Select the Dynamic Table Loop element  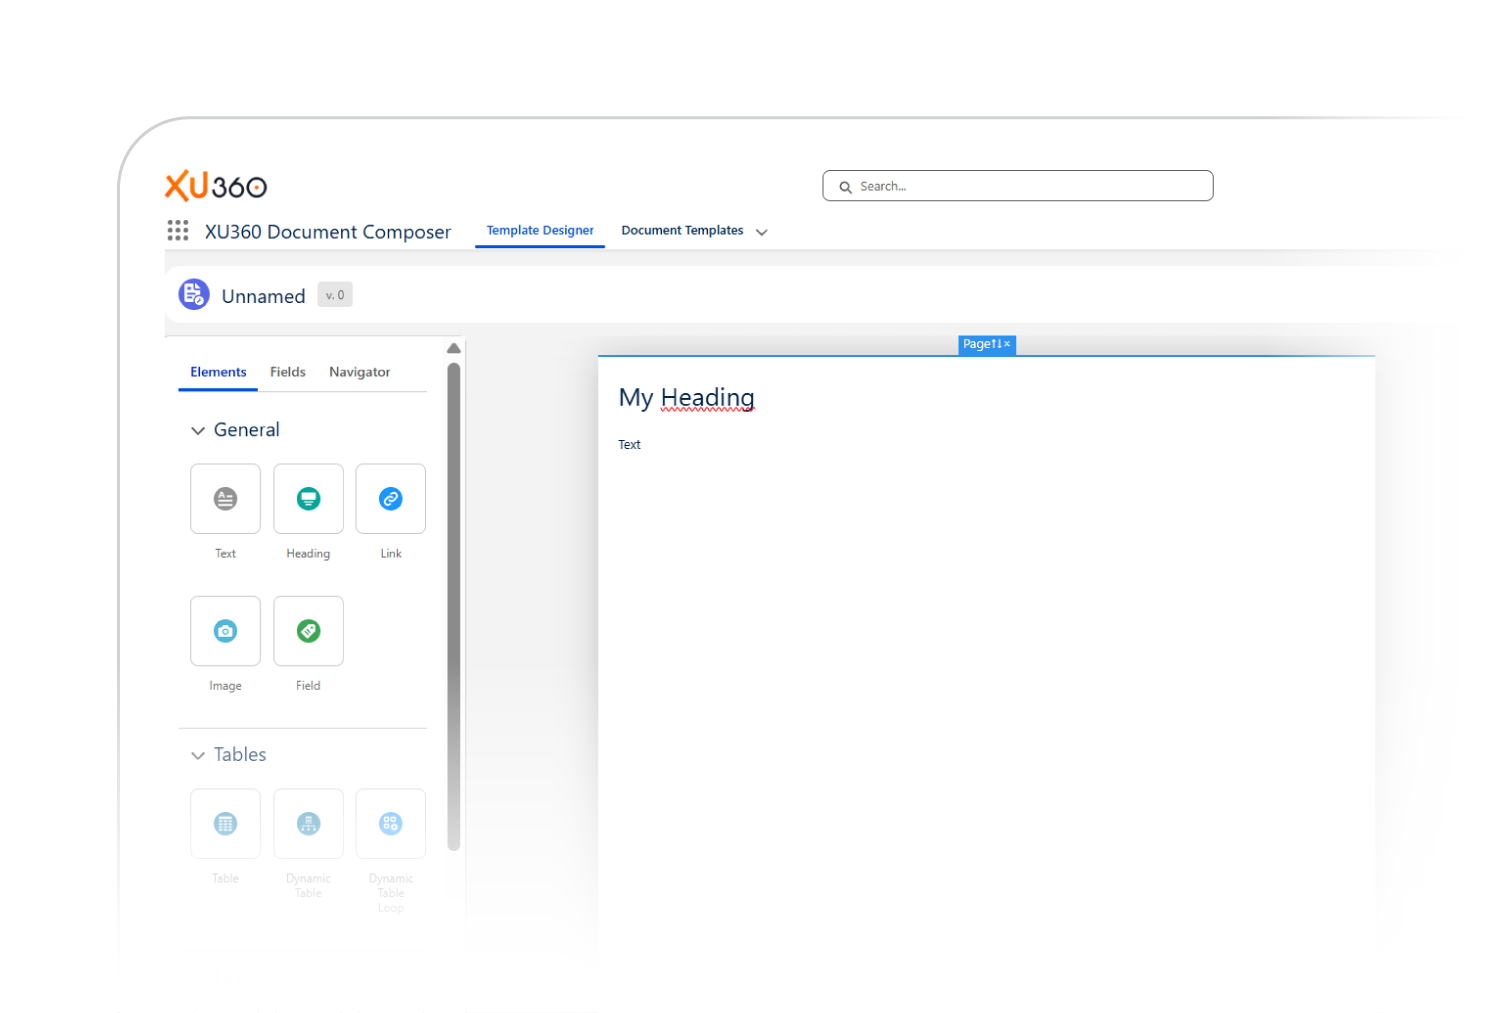pyautogui.click(x=390, y=824)
